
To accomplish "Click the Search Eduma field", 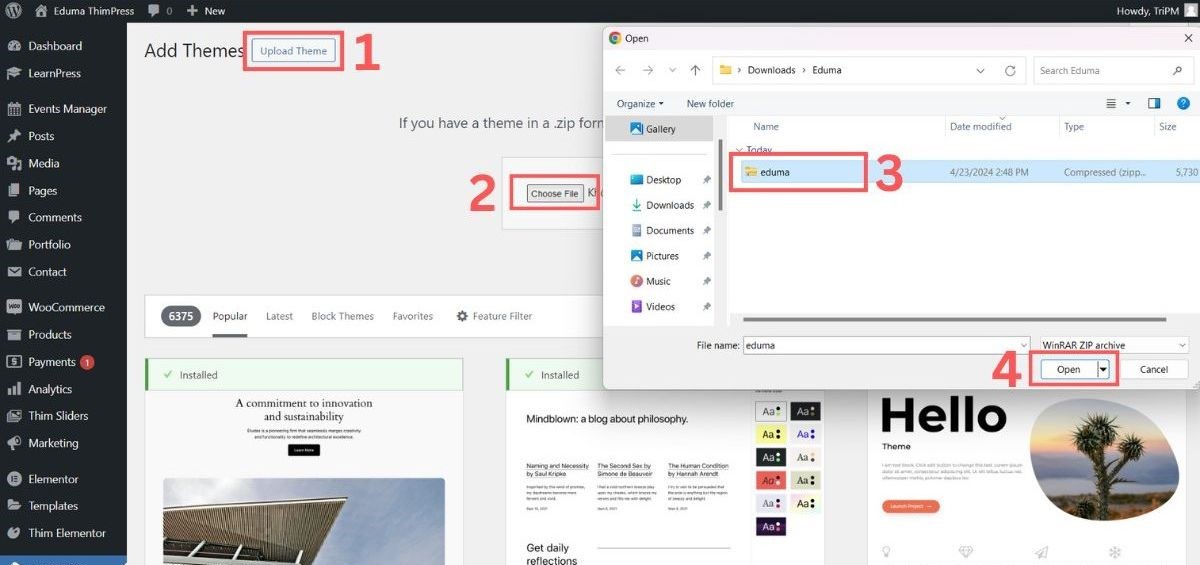I will pyautogui.click(x=1111, y=71).
